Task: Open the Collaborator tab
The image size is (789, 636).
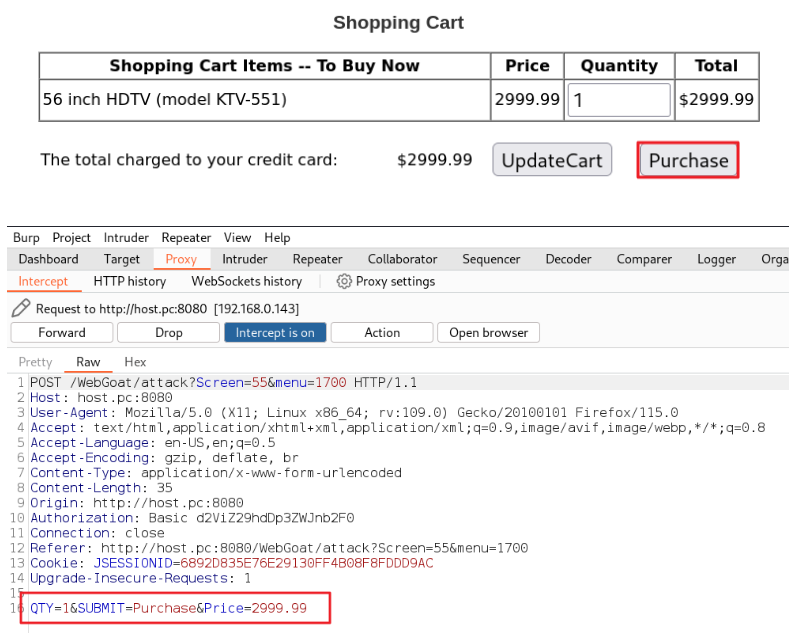Action: (x=403, y=259)
